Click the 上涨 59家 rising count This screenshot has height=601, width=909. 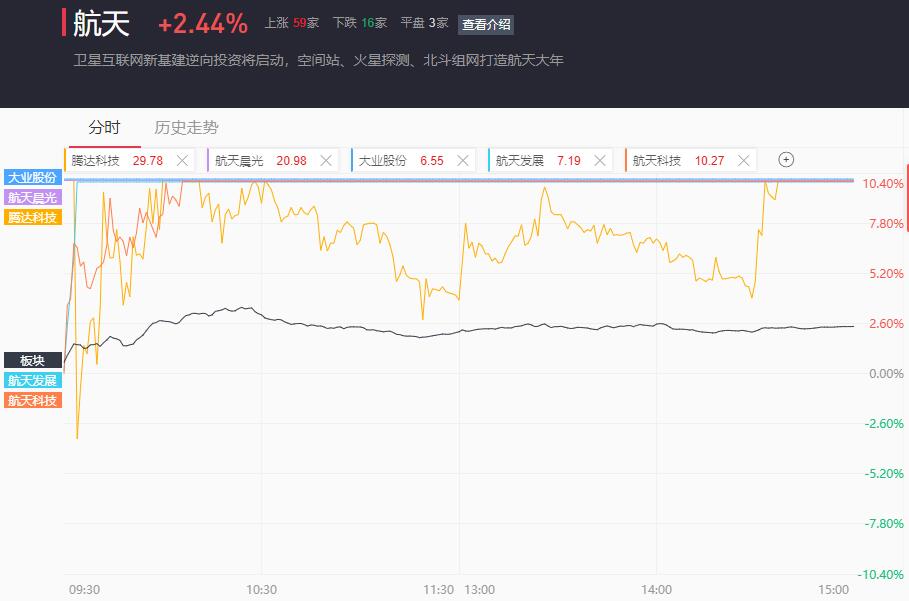pyautogui.click(x=291, y=23)
